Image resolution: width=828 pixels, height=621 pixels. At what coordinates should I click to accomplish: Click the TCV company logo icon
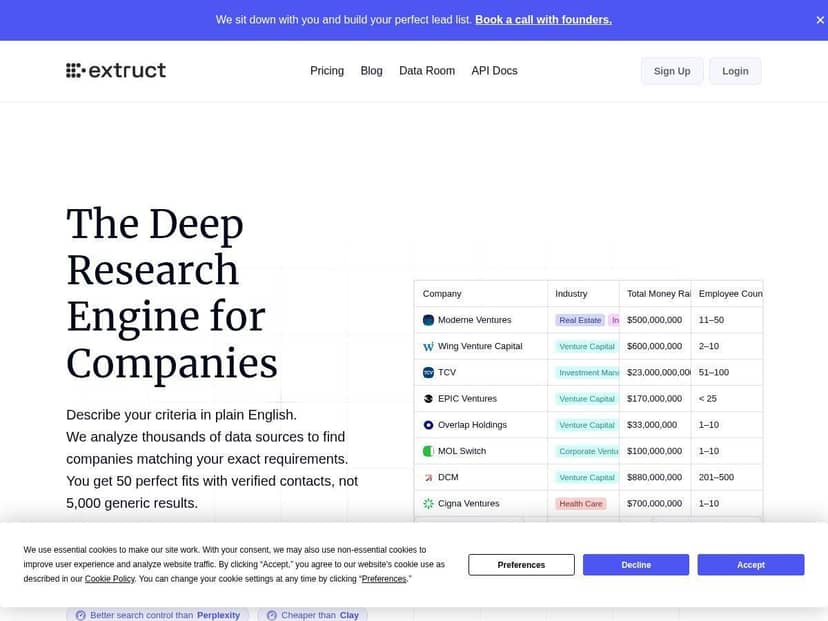coord(429,373)
